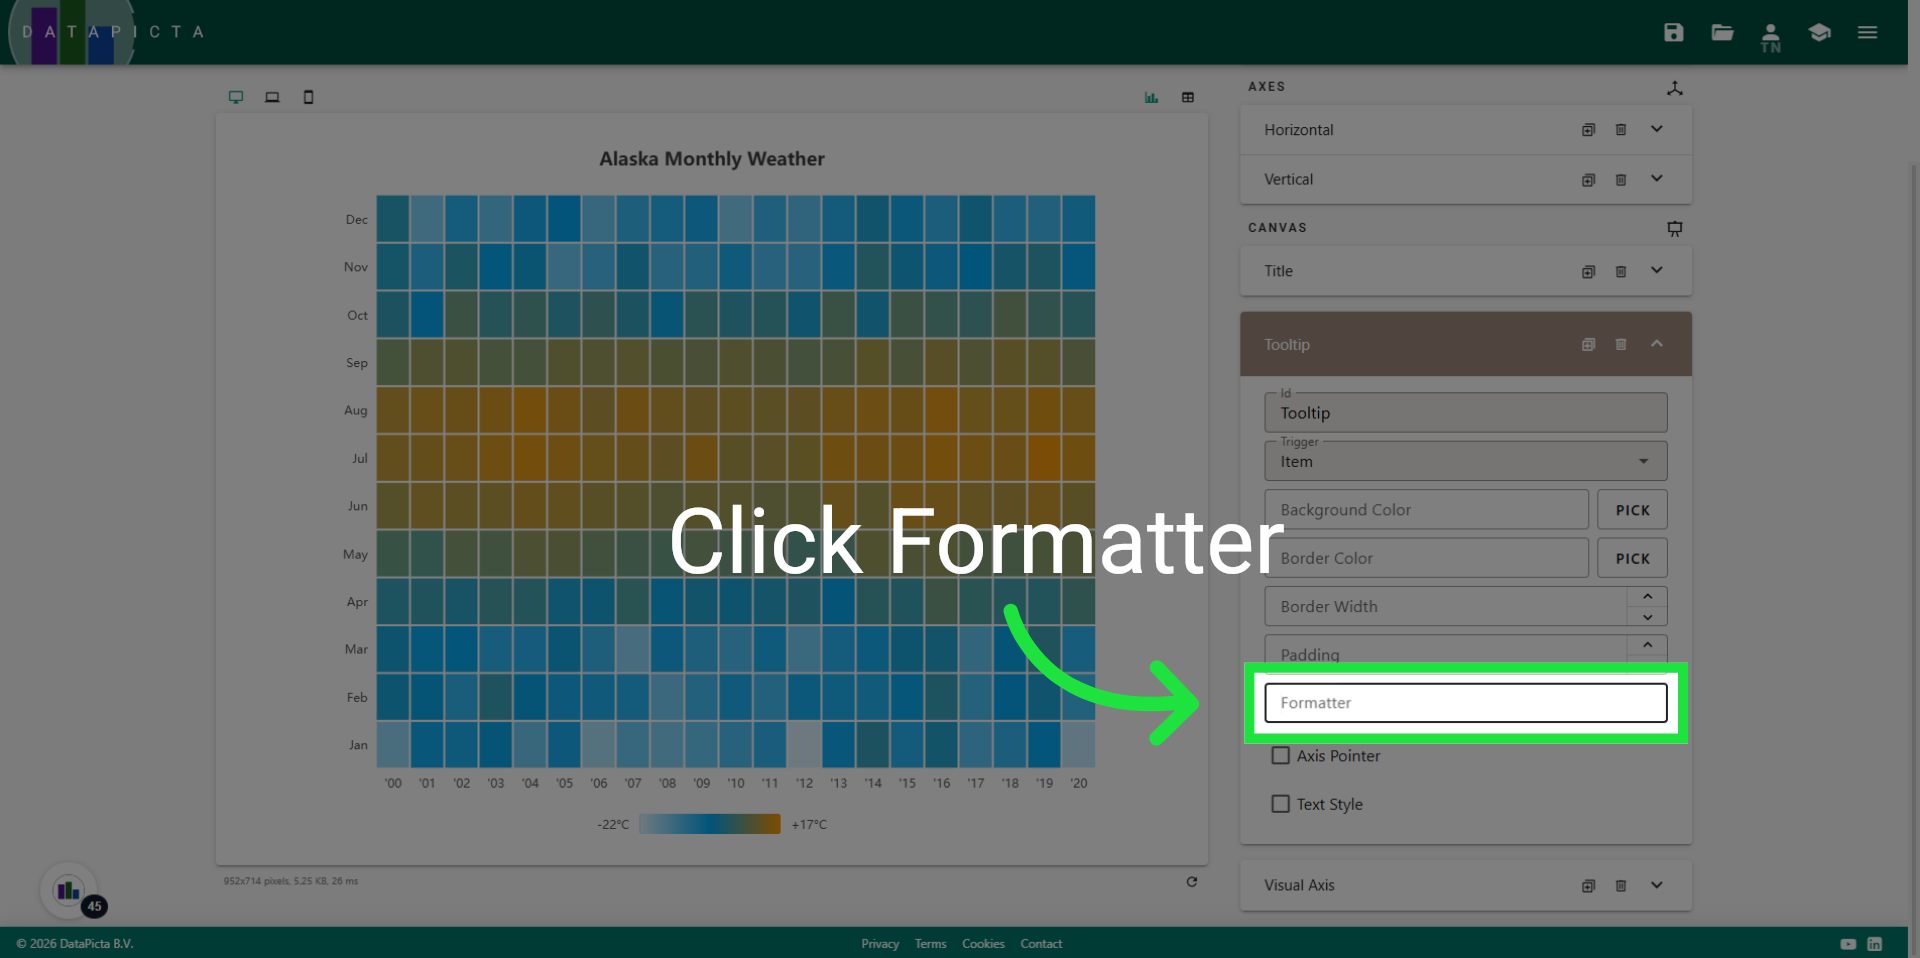Click the Dec label on vertical axis
This screenshot has height=958, width=1920.
pyautogui.click(x=357, y=220)
